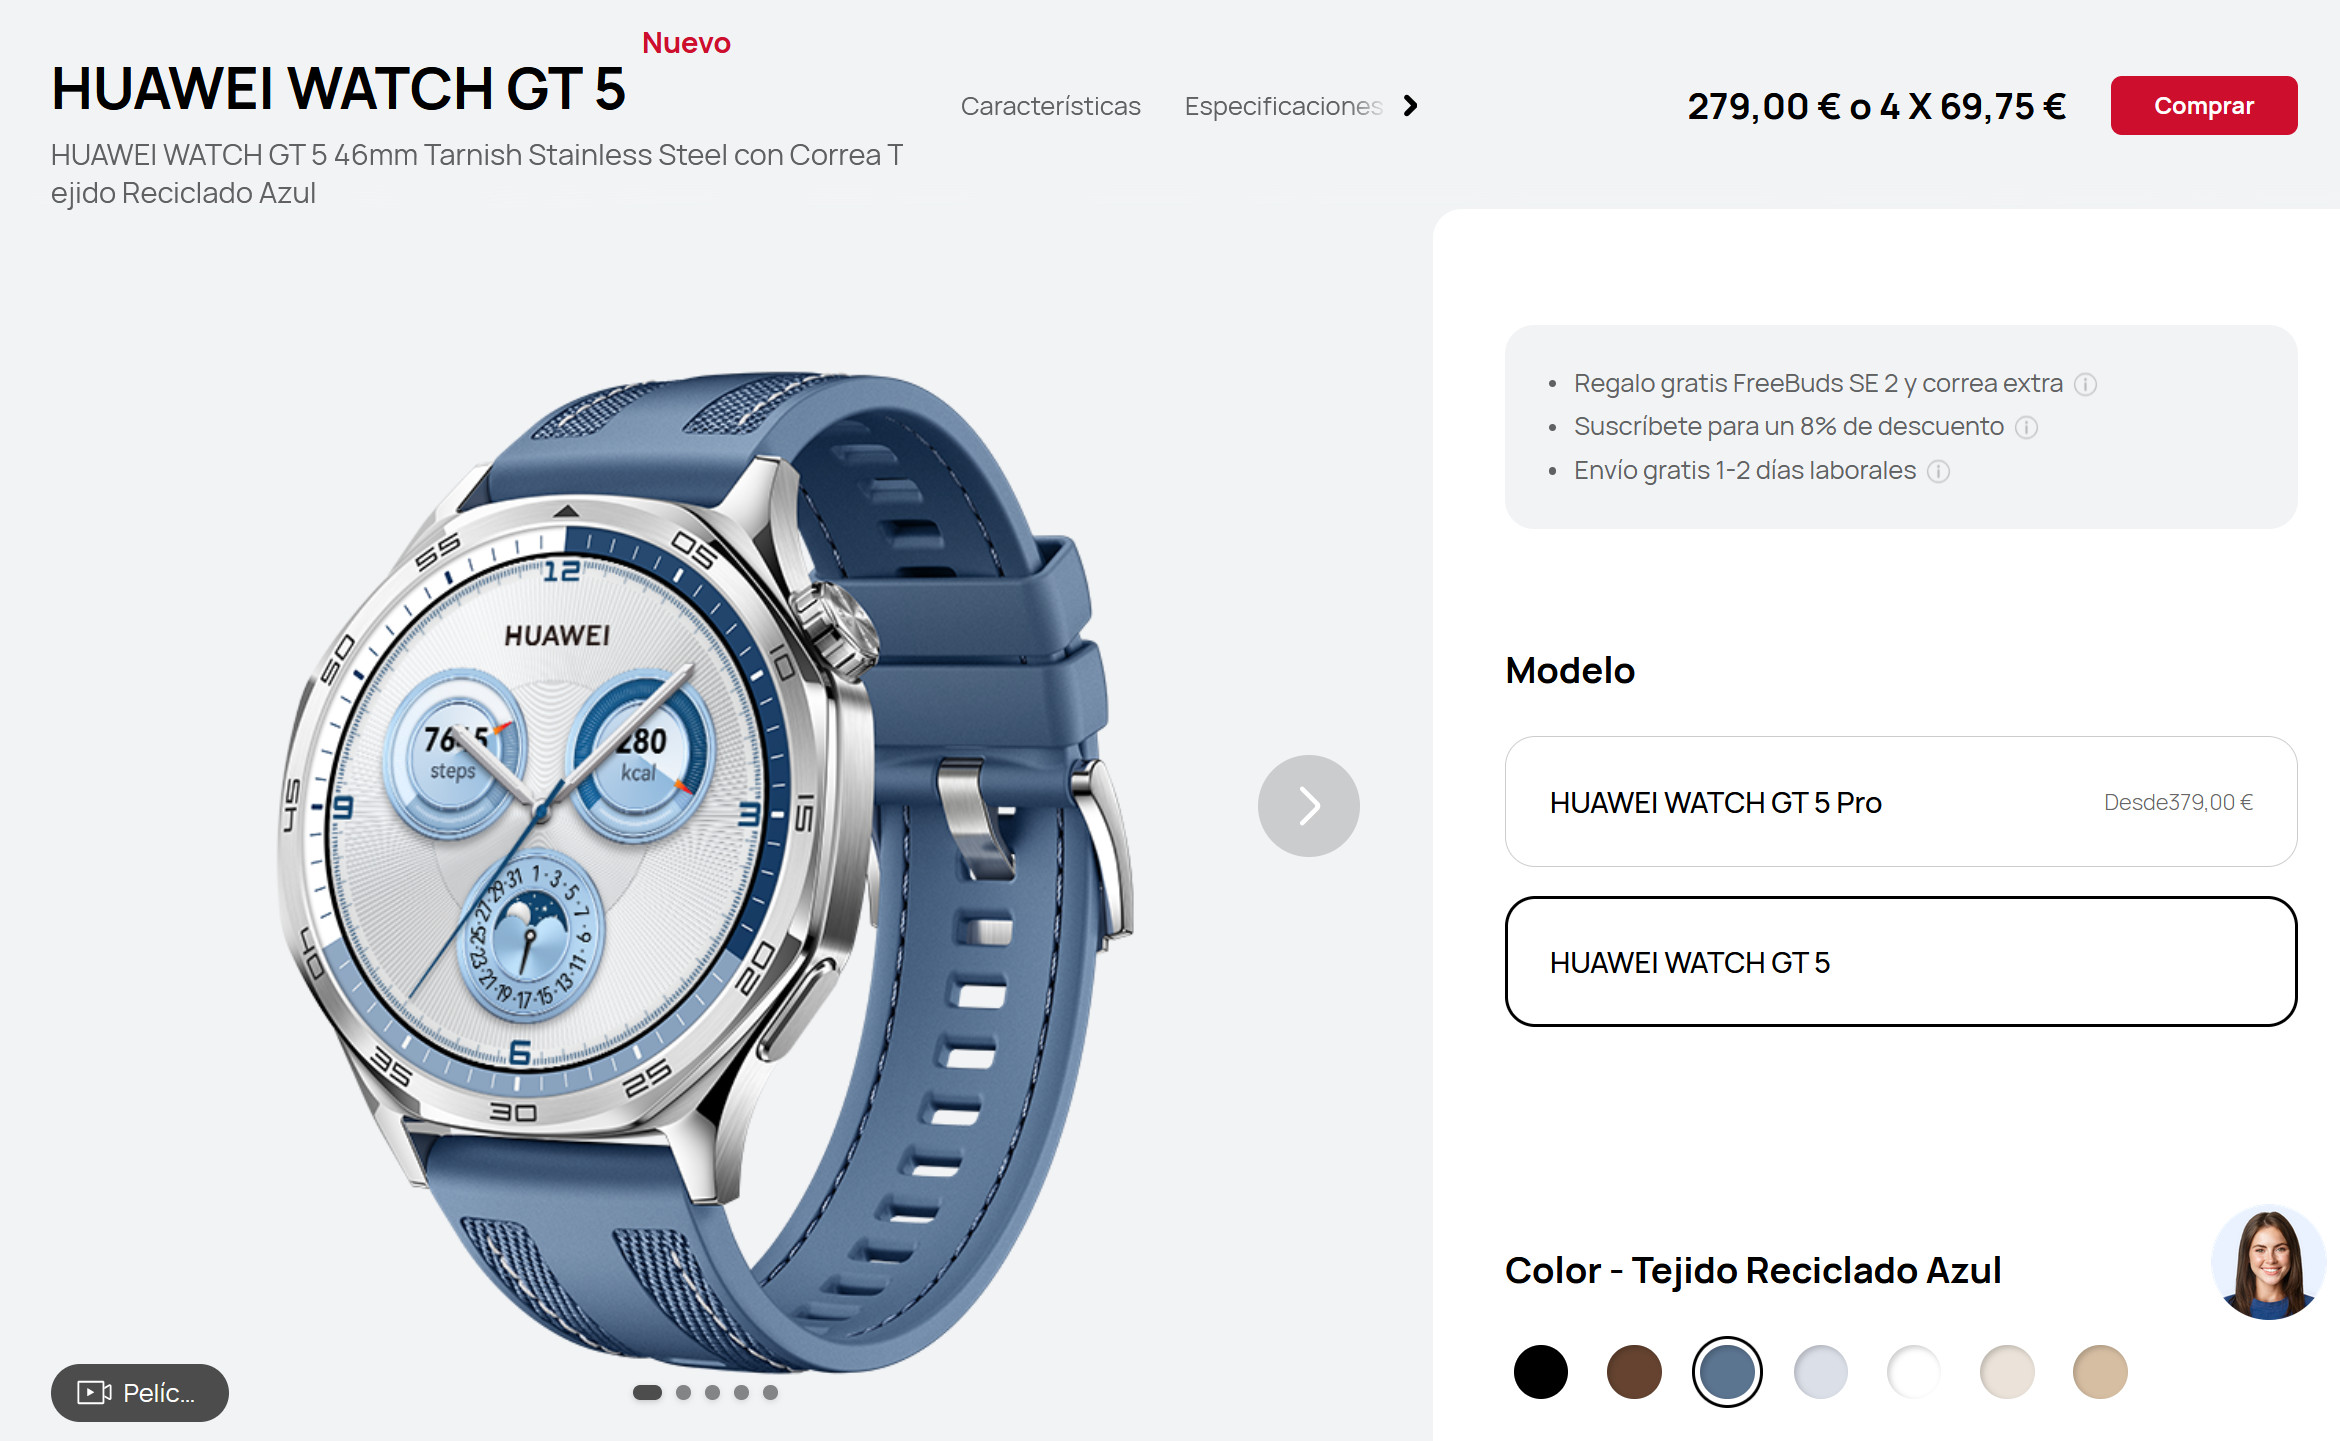This screenshot has height=1441, width=2340.
Task: Choose the light gray-blue color swatch
Action: point(1820,1372)
